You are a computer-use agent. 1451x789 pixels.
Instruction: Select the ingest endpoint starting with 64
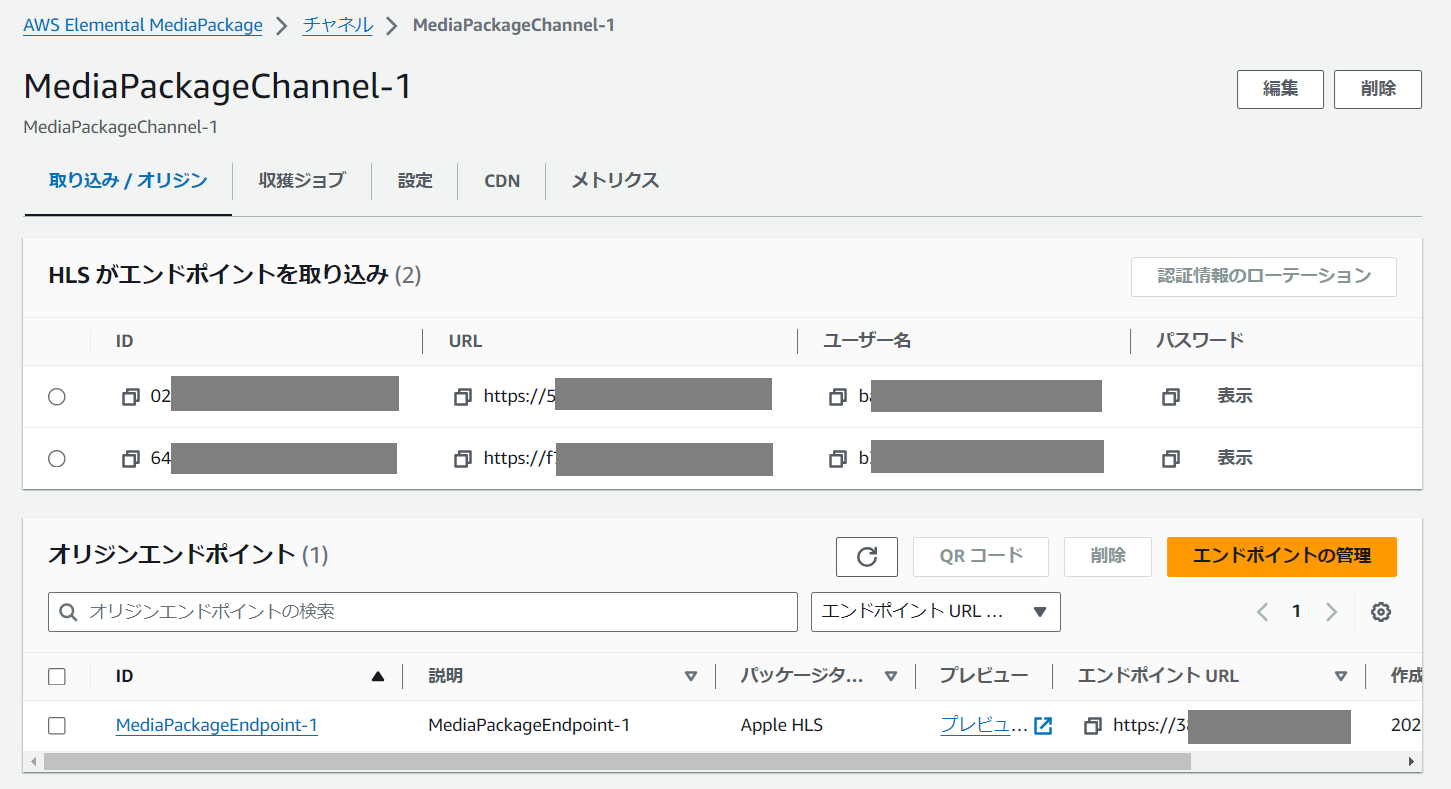click(x=57, y=459)
